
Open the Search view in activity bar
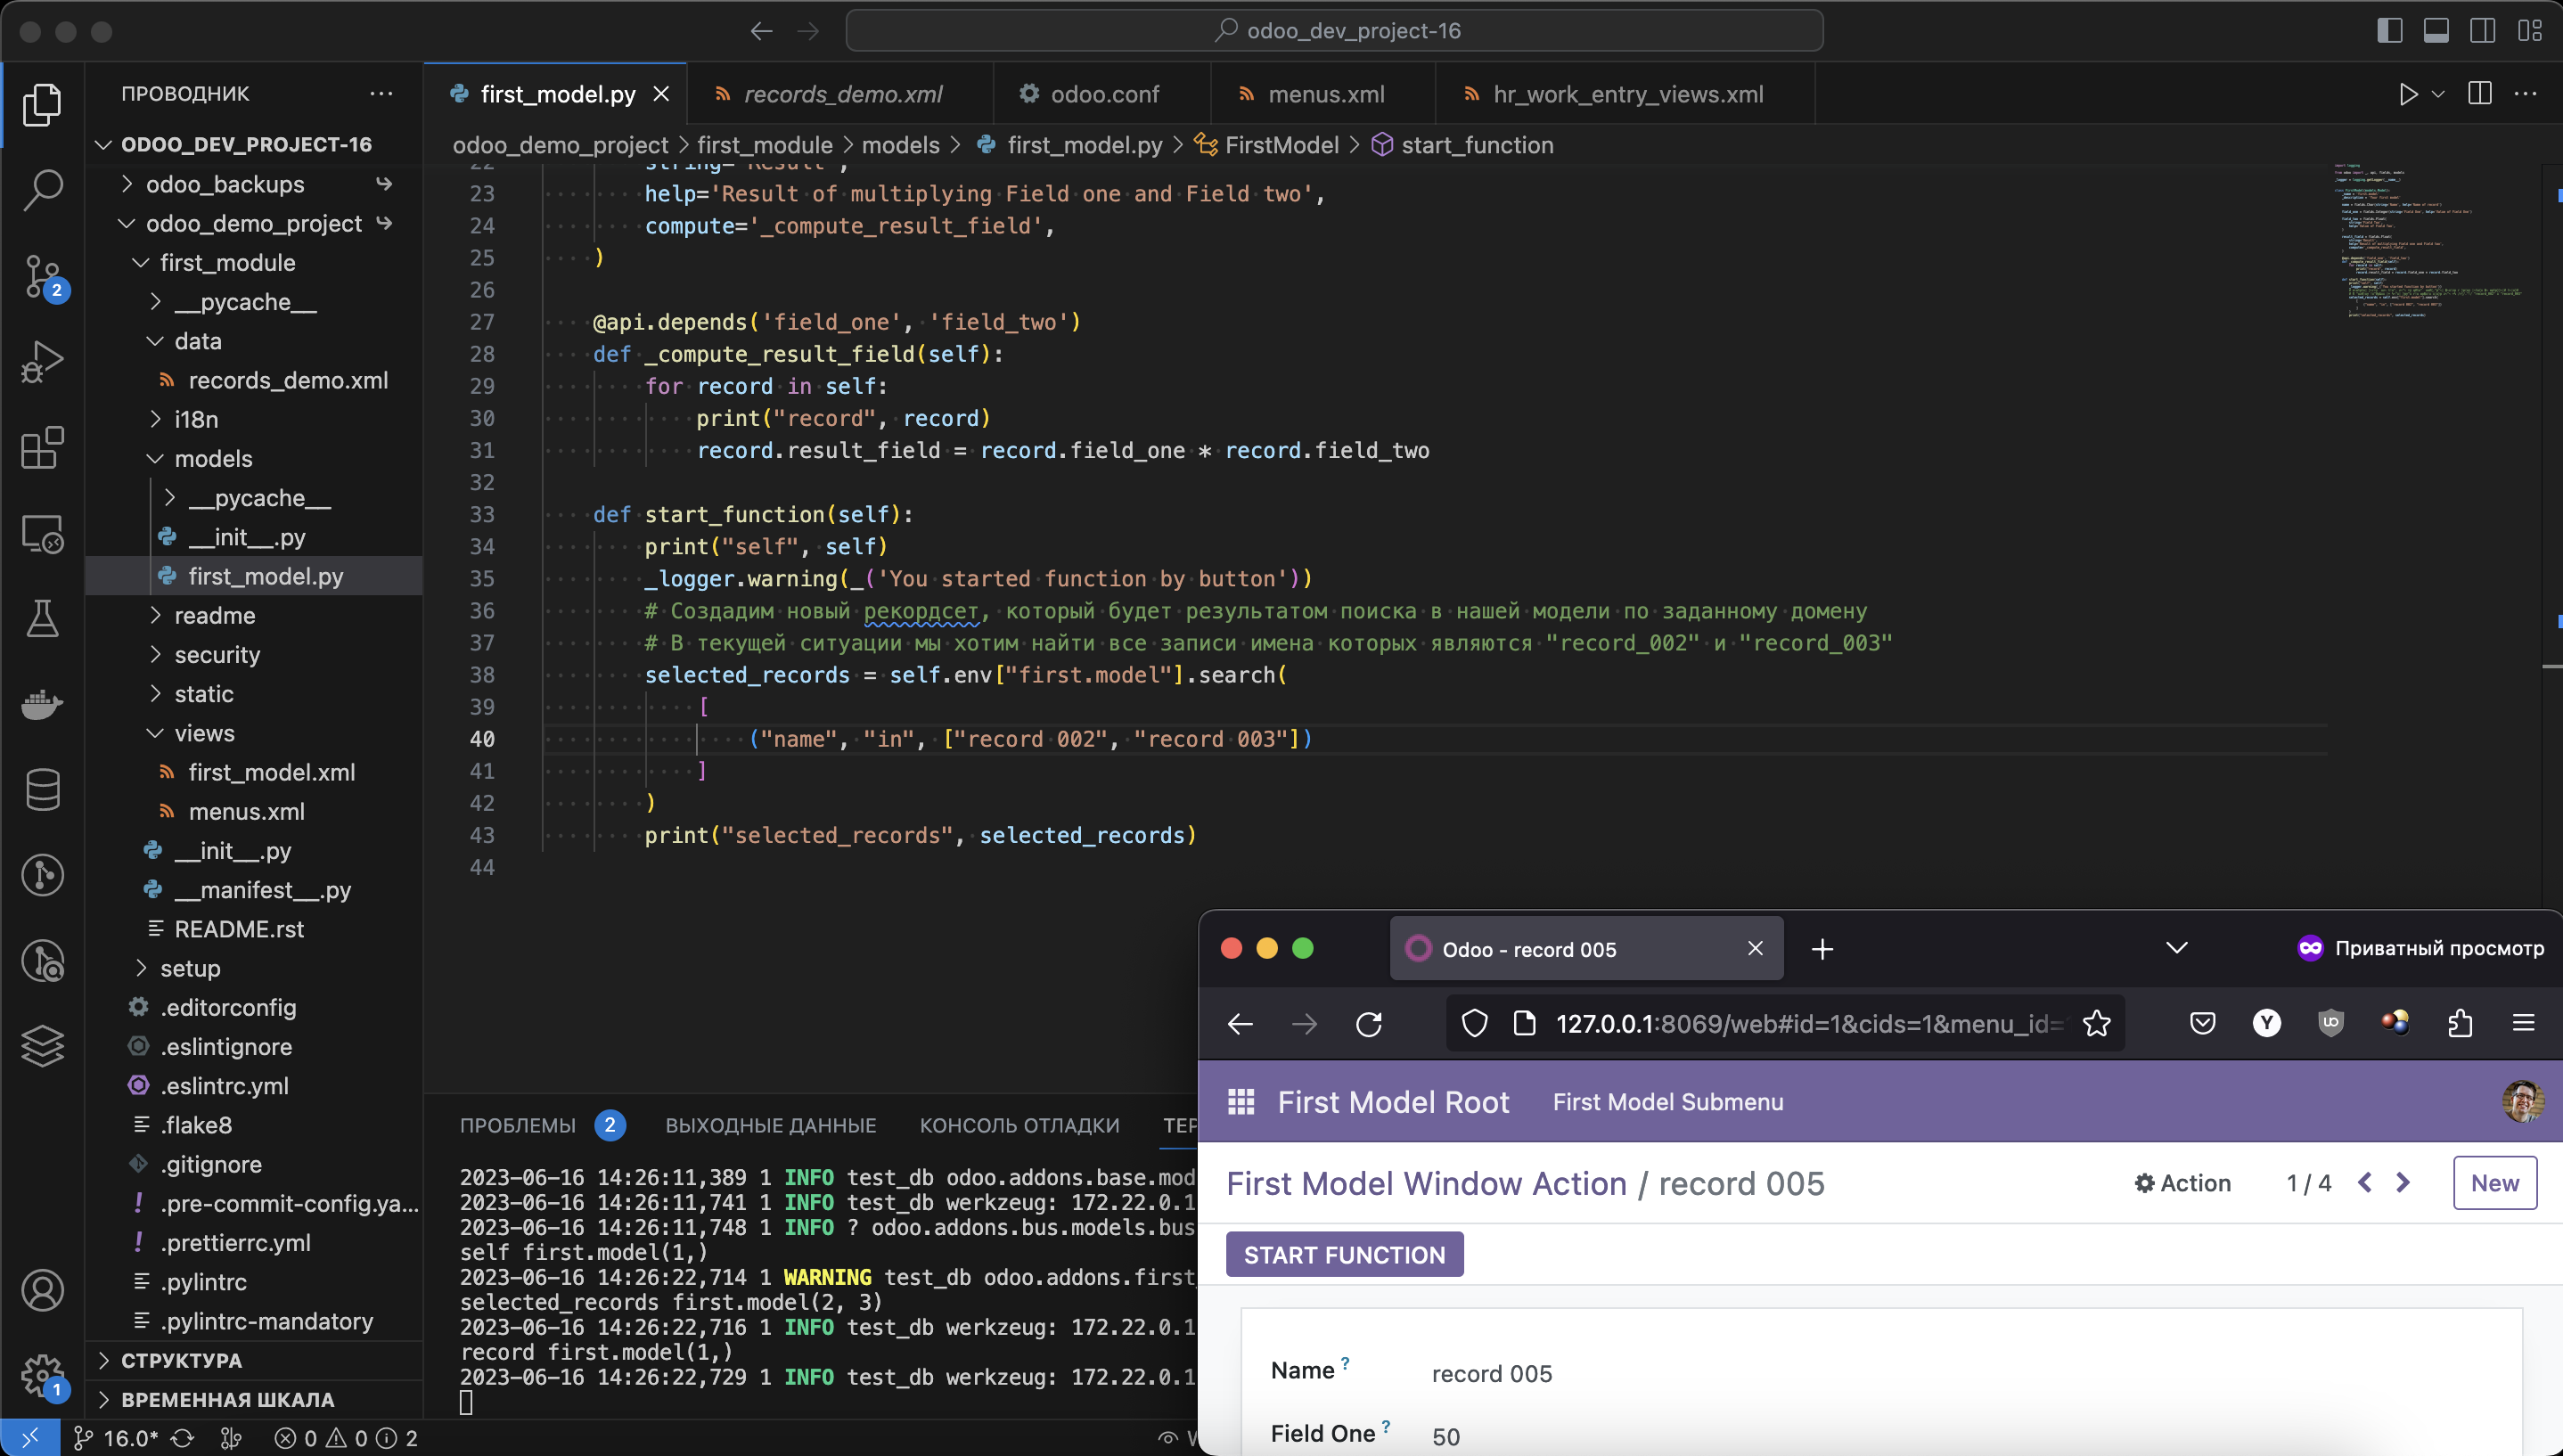(x=42, y=189)
